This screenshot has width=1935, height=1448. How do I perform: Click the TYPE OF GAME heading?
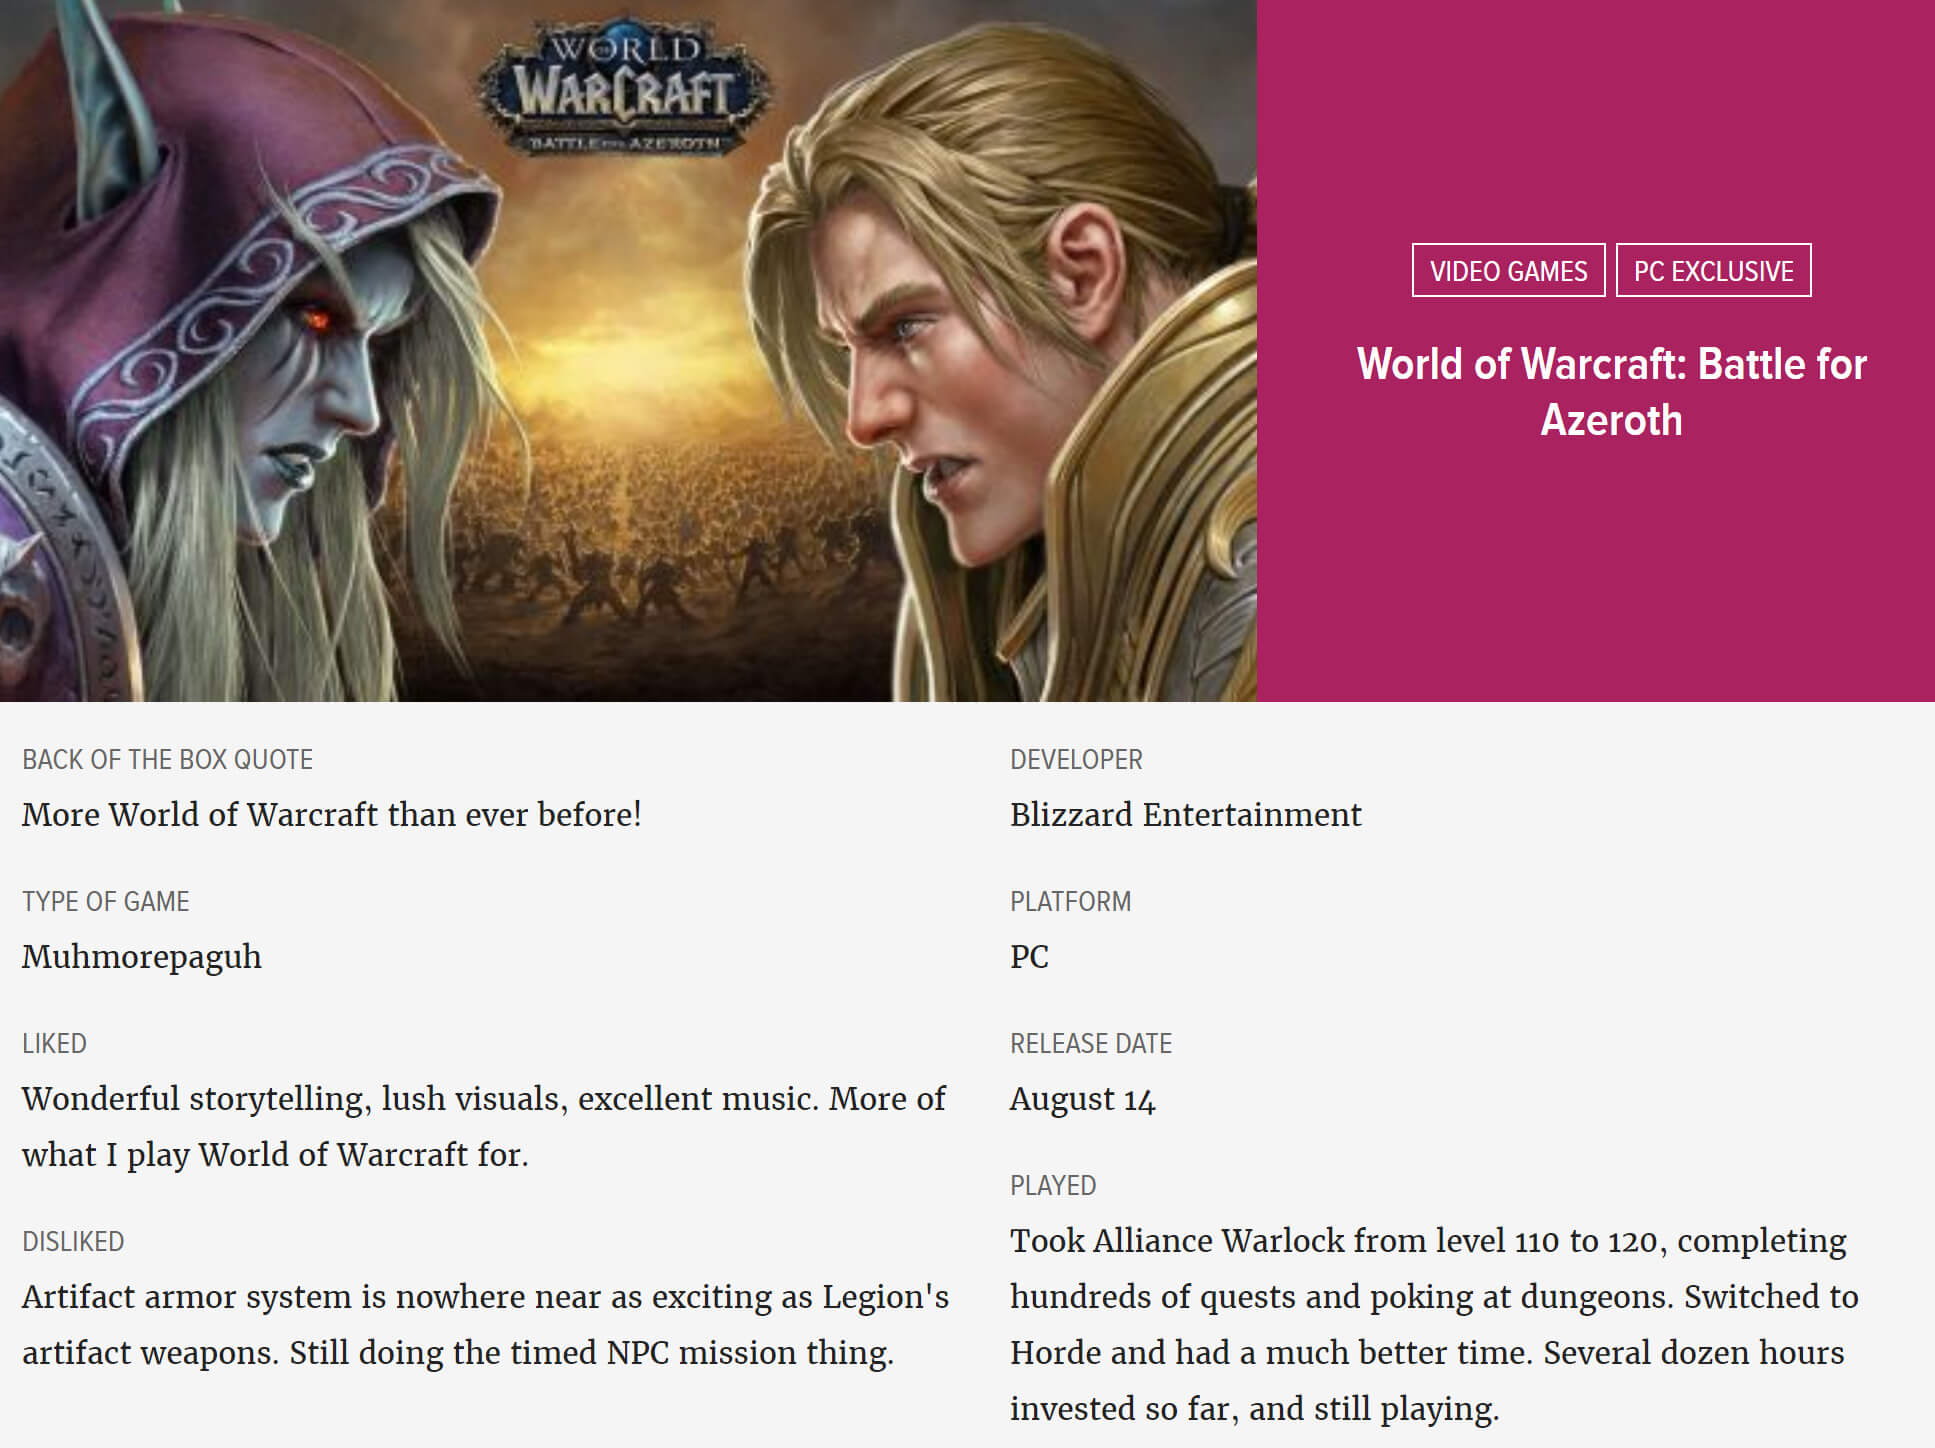coord(105,902)
